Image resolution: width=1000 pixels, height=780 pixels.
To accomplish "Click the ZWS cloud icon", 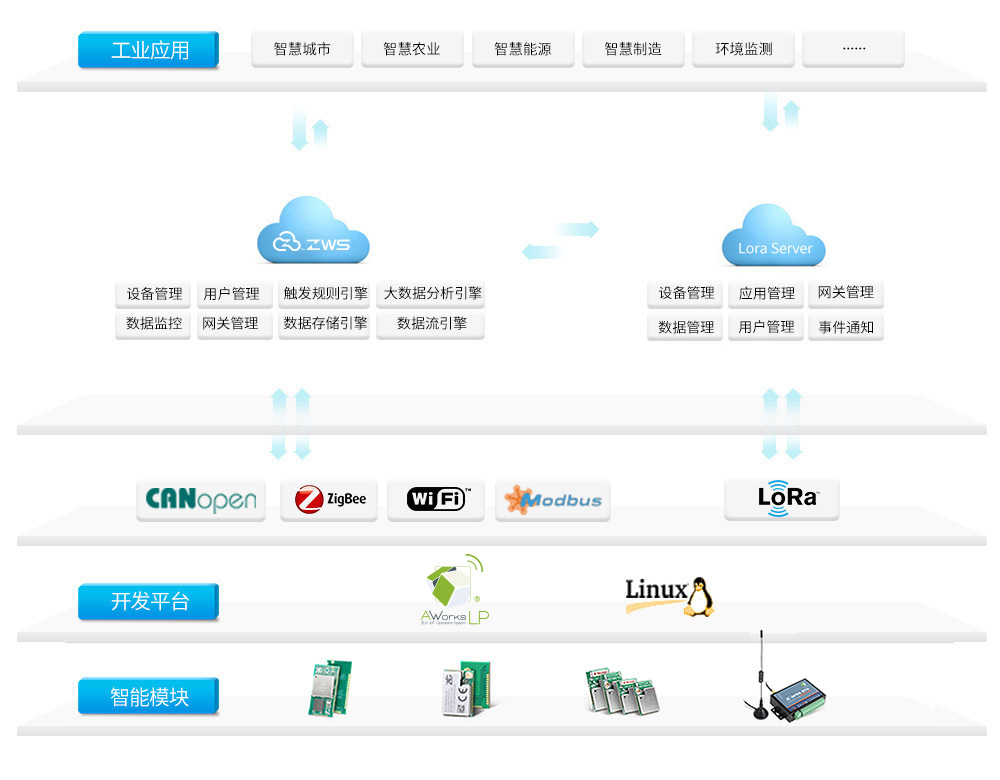I will click(313, 232).
